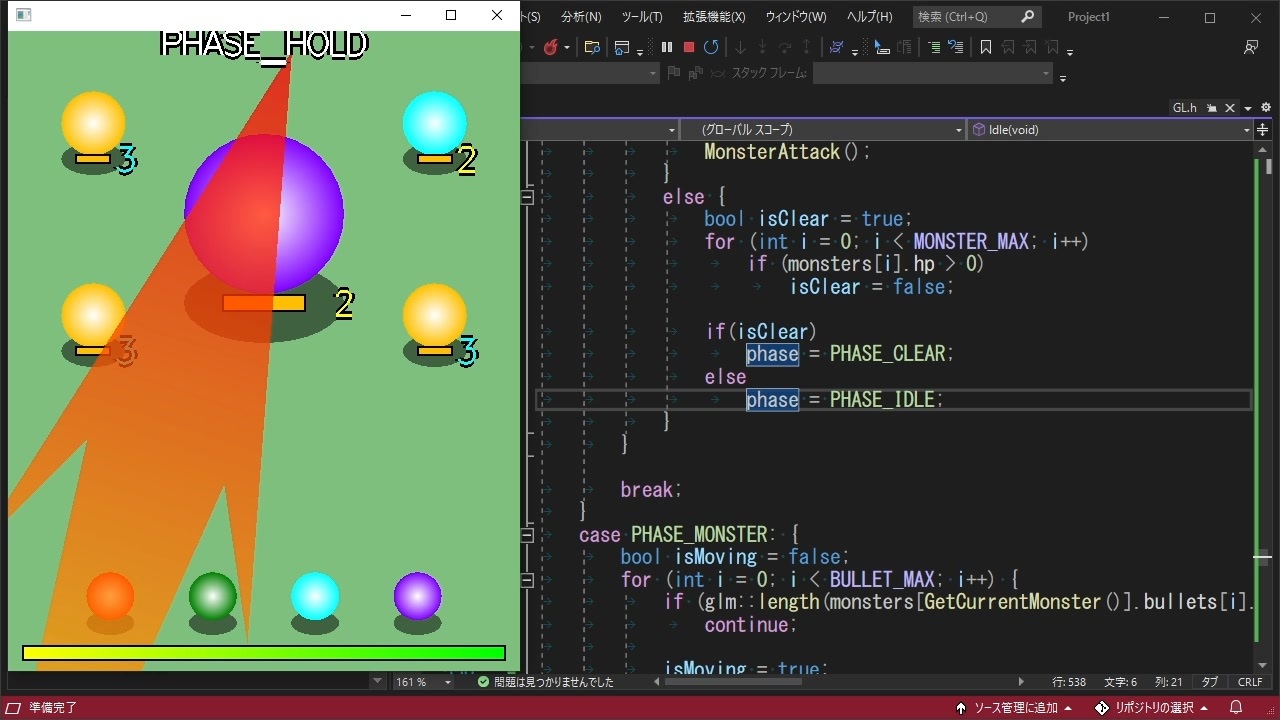Viewport: 1280px width, 720px height.
Task: Toggle the bookmark icon in toolbar
Action: (x=986, y=47)
